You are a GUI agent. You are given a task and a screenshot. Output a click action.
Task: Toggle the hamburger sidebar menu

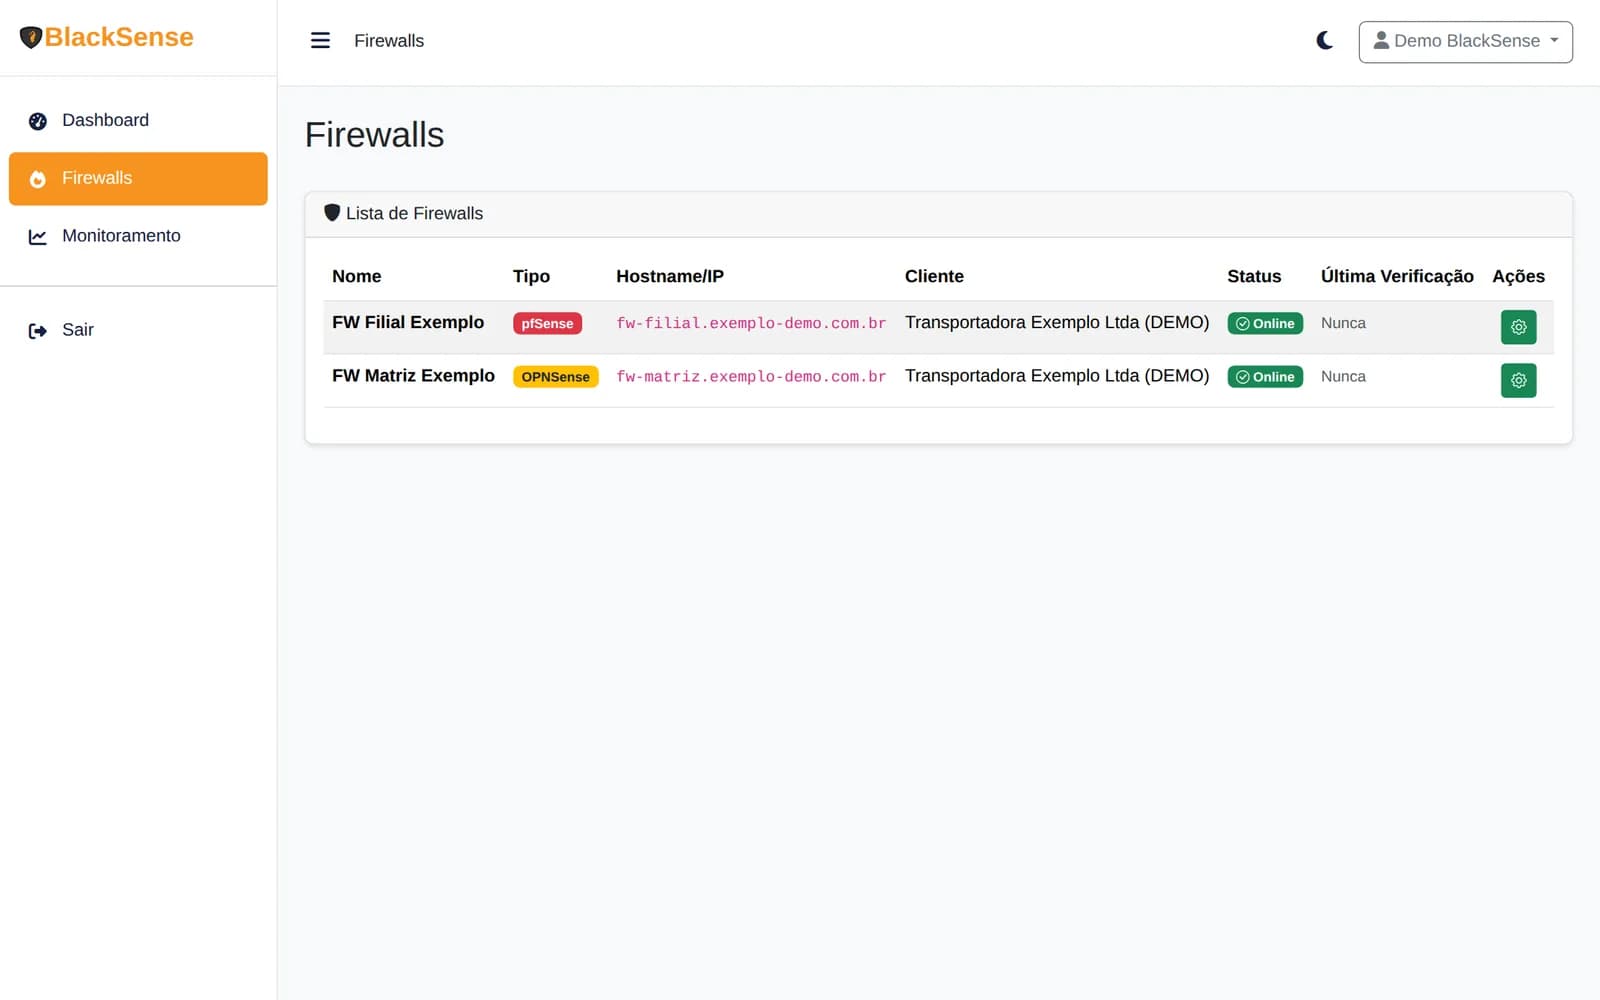coord(320,40)
